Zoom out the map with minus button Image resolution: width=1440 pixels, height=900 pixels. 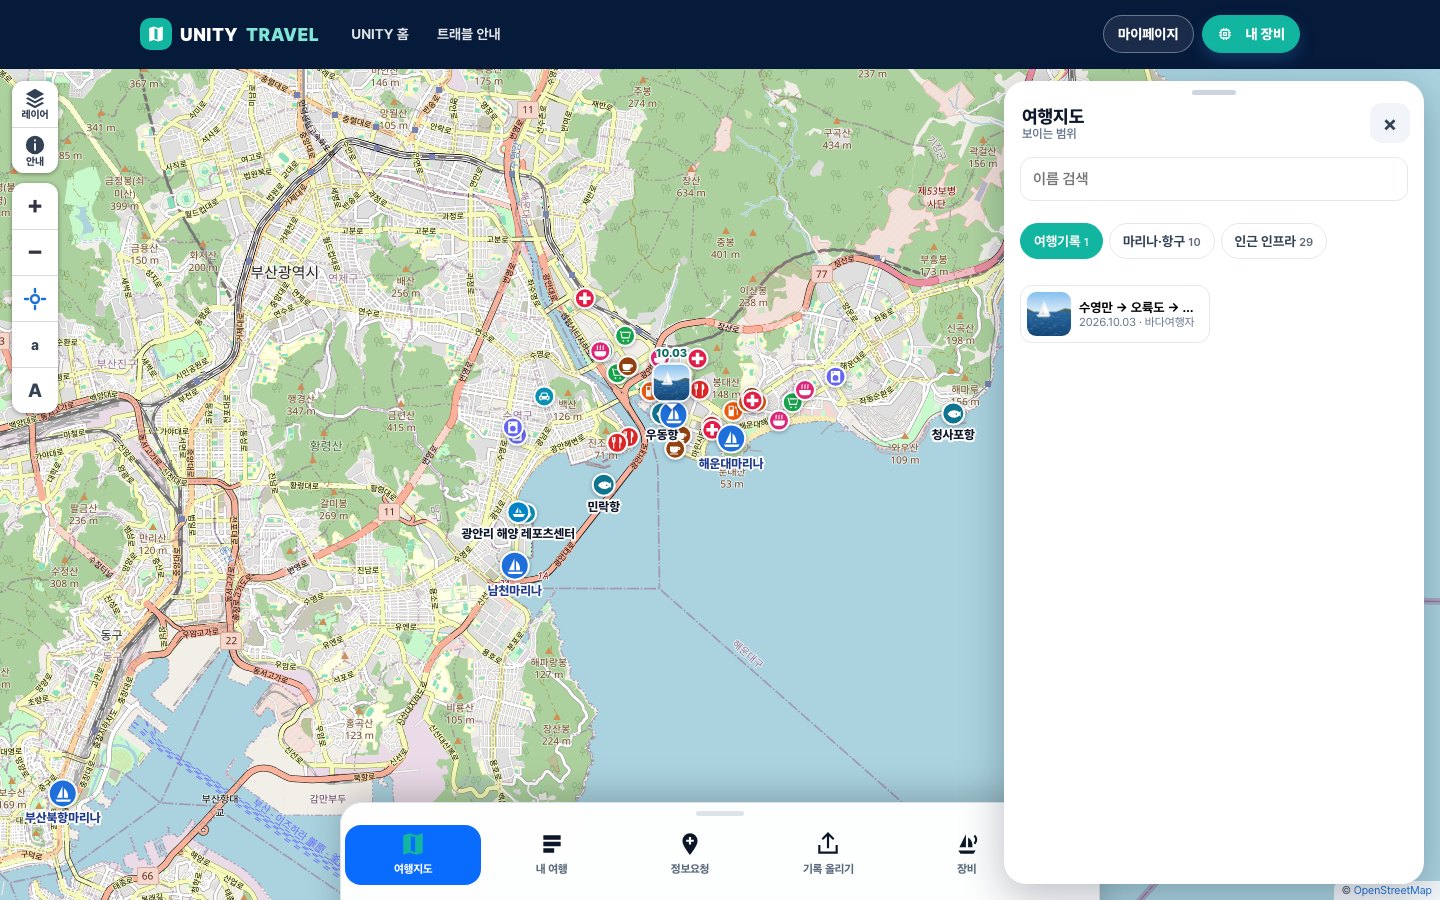pos(35,252)
